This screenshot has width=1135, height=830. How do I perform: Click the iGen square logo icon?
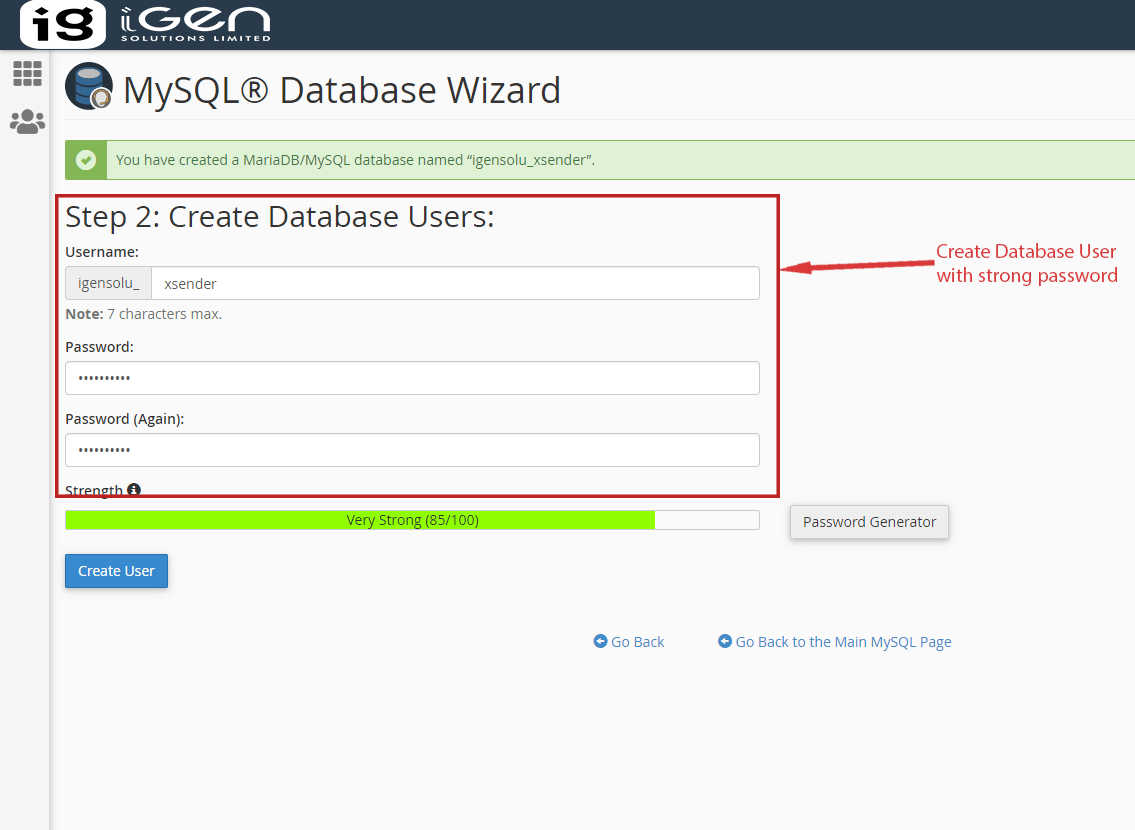[x=62, y=25]
